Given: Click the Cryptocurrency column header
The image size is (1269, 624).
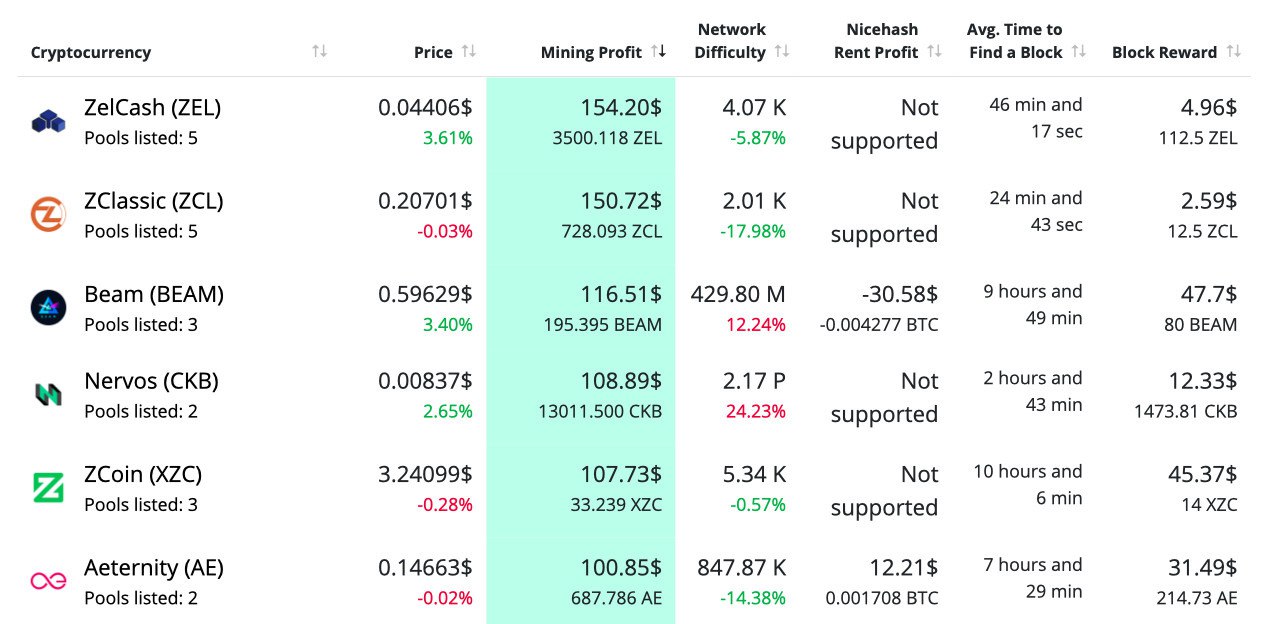Looking at the screenshot, I should click(x=91, y=53).
